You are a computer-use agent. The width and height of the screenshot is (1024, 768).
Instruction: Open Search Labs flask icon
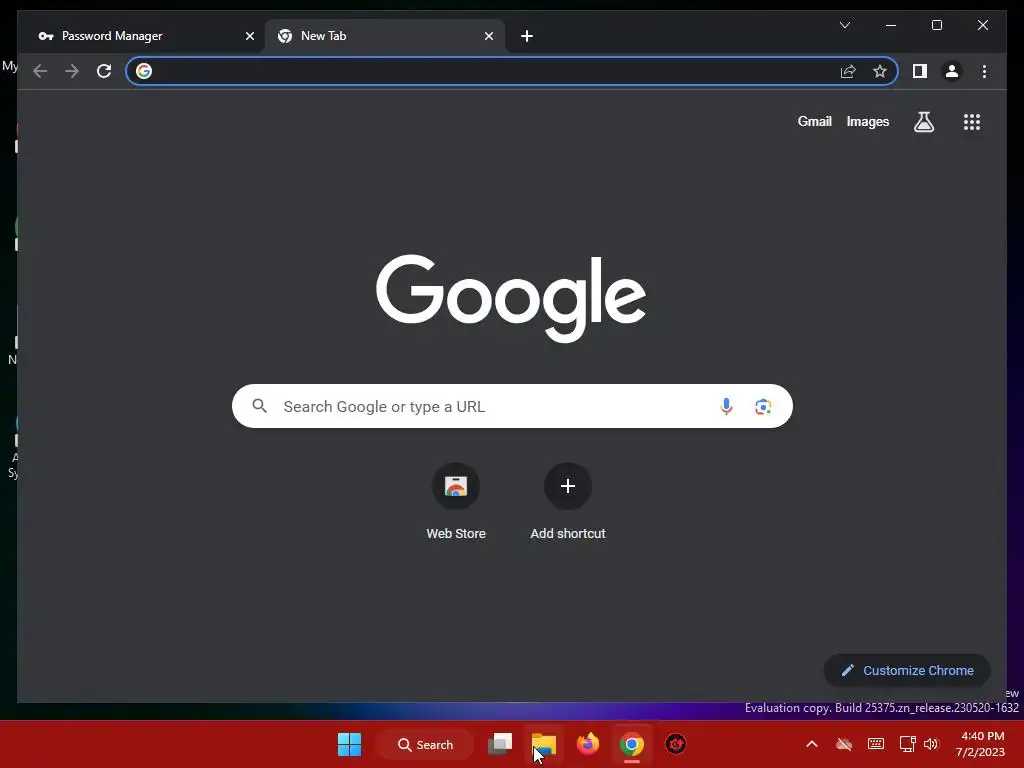pos(923,121)
